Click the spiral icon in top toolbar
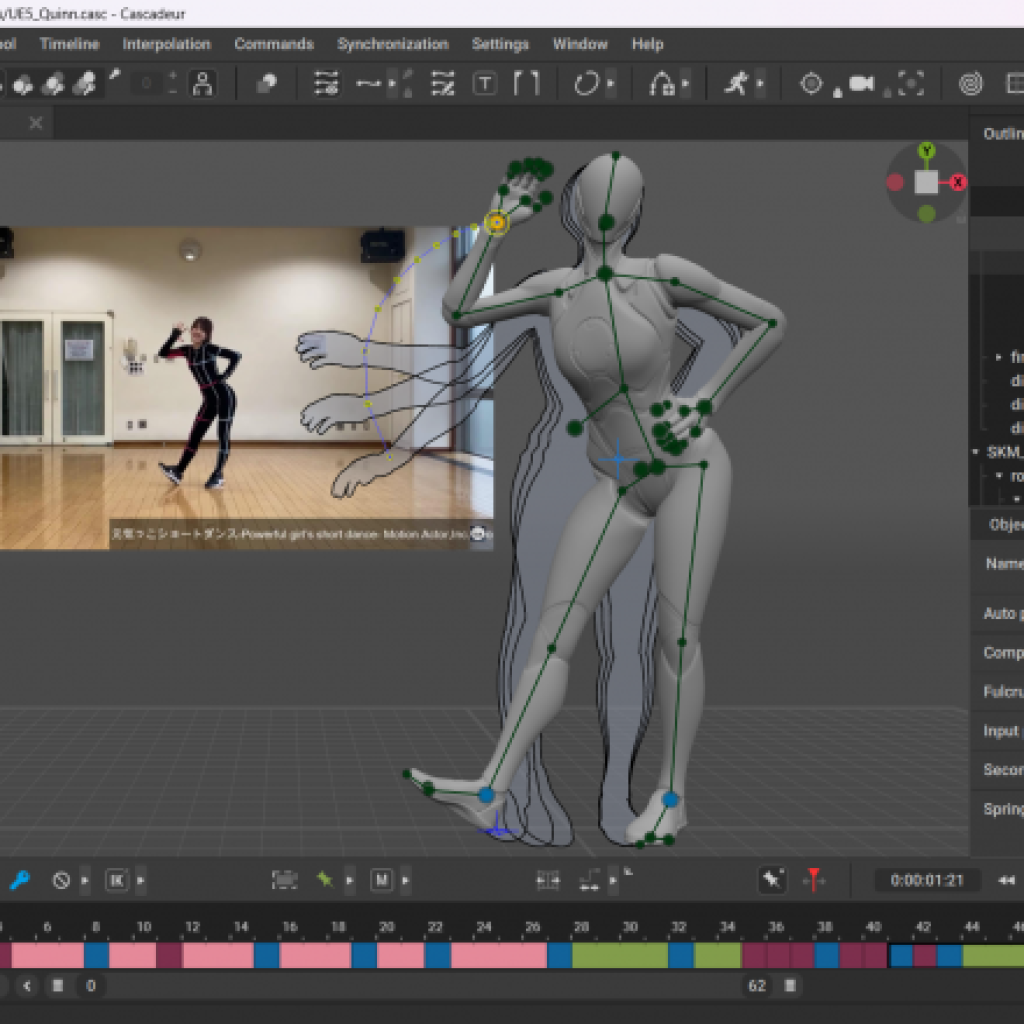Screen dimensions: 1024x1024 coord(970,84)
